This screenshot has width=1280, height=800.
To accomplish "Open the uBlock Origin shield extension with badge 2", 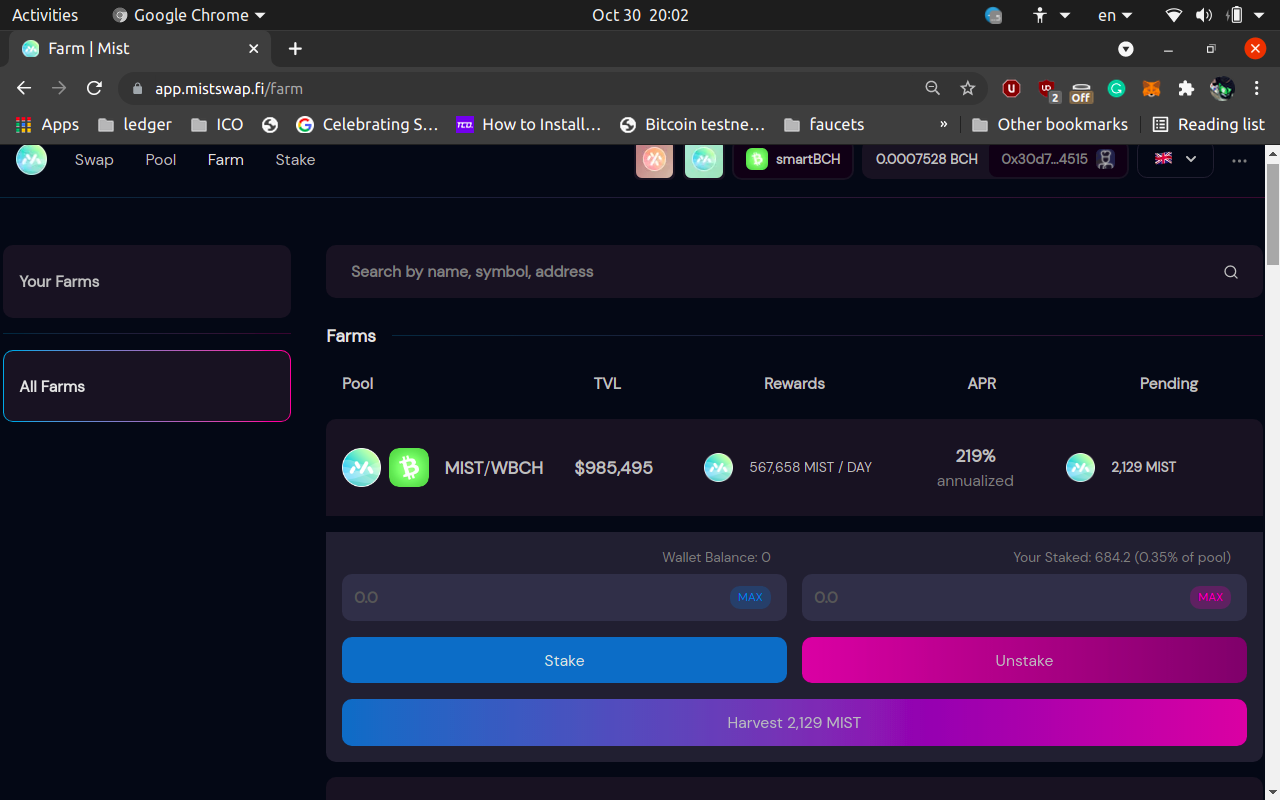I will pyautogui.click(x=1047, y=90).
